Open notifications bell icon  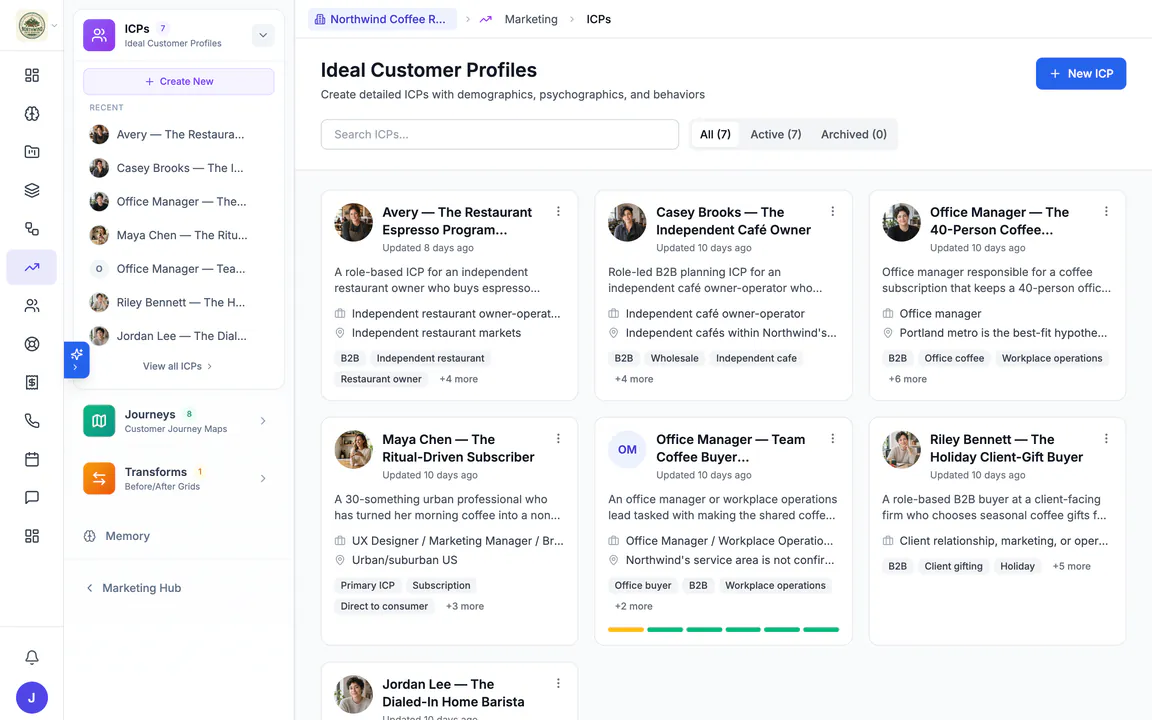pyautogui.click(x=32, y=657)
